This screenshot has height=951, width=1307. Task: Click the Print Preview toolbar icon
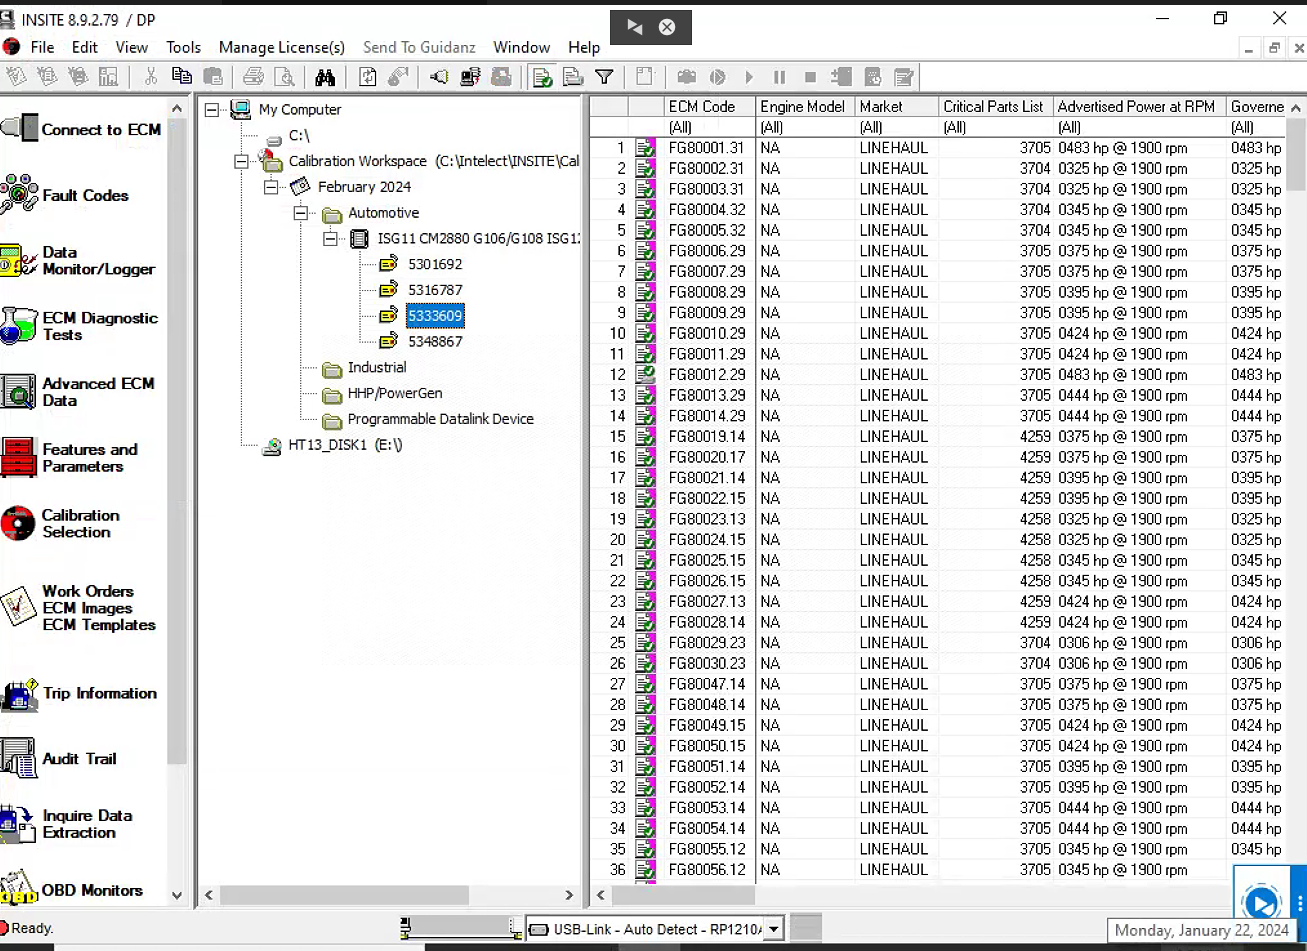(284, 77)
